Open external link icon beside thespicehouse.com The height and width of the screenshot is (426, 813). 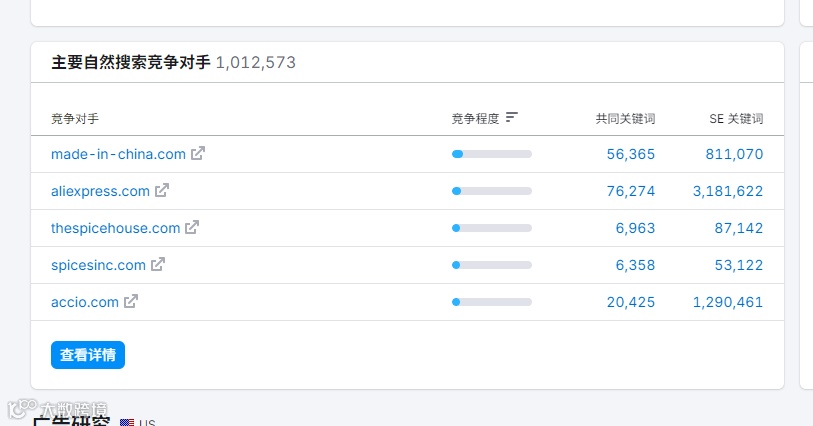pos(192,227)
